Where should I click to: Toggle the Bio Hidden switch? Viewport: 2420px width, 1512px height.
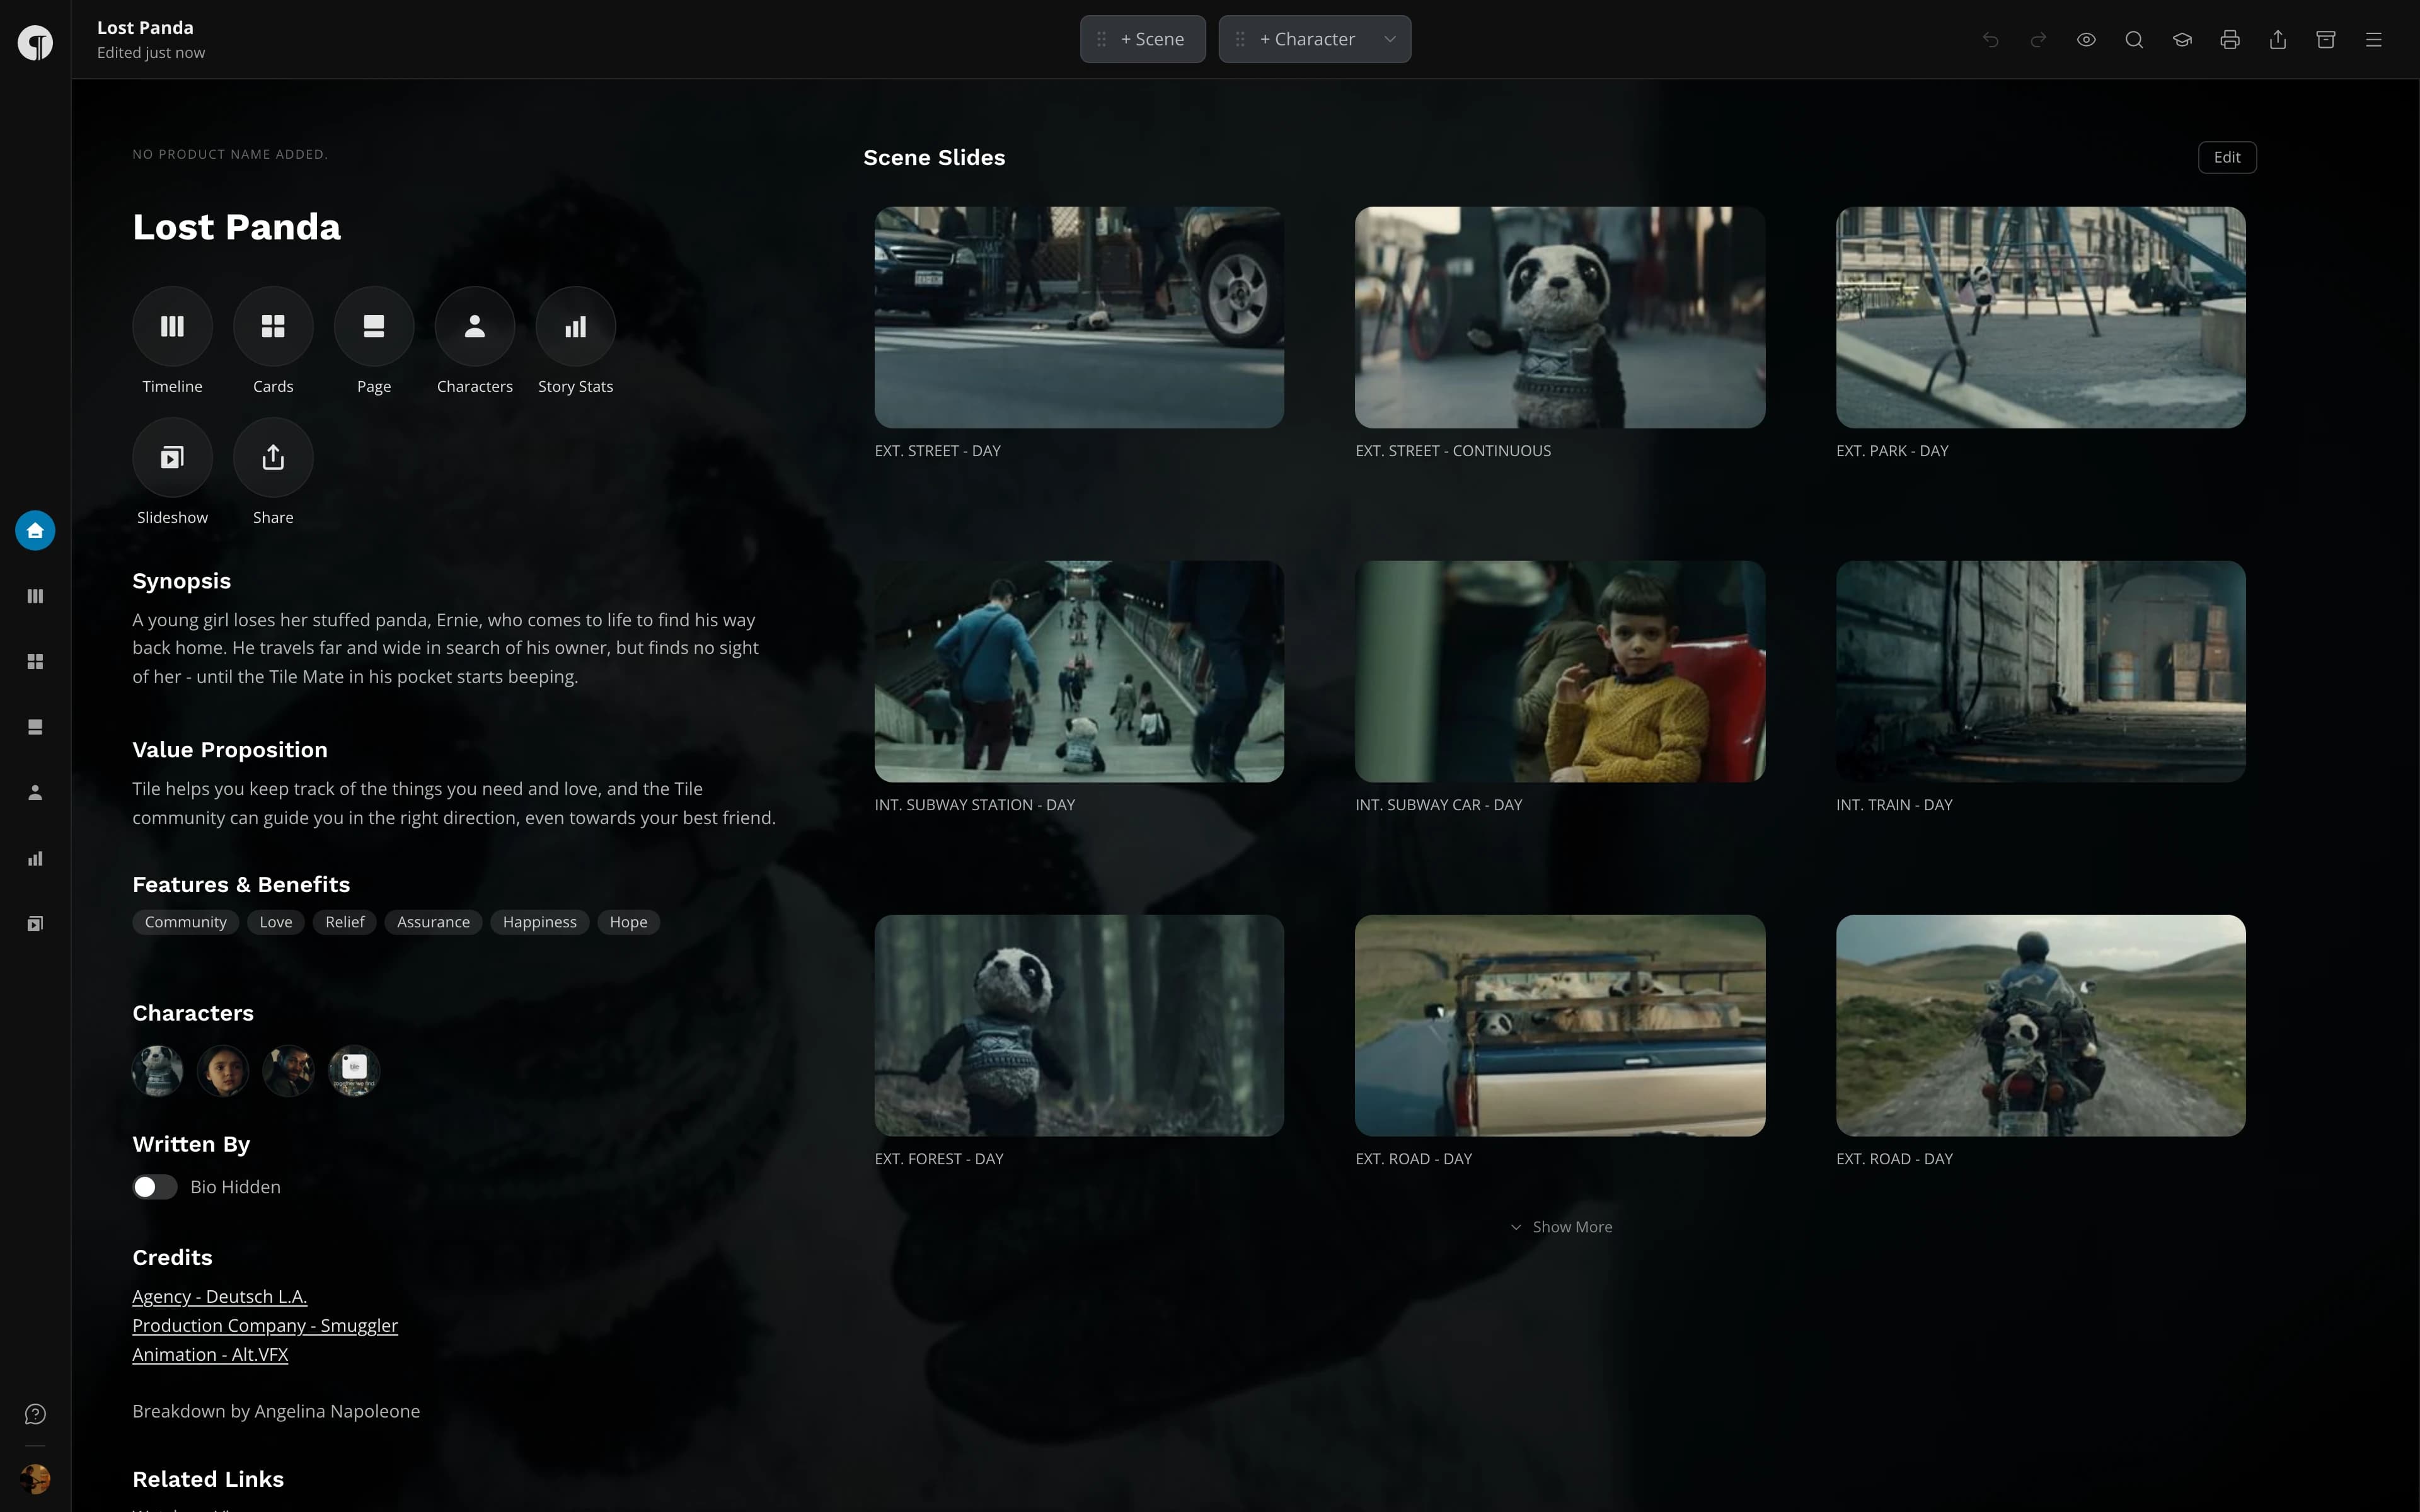155,1187
